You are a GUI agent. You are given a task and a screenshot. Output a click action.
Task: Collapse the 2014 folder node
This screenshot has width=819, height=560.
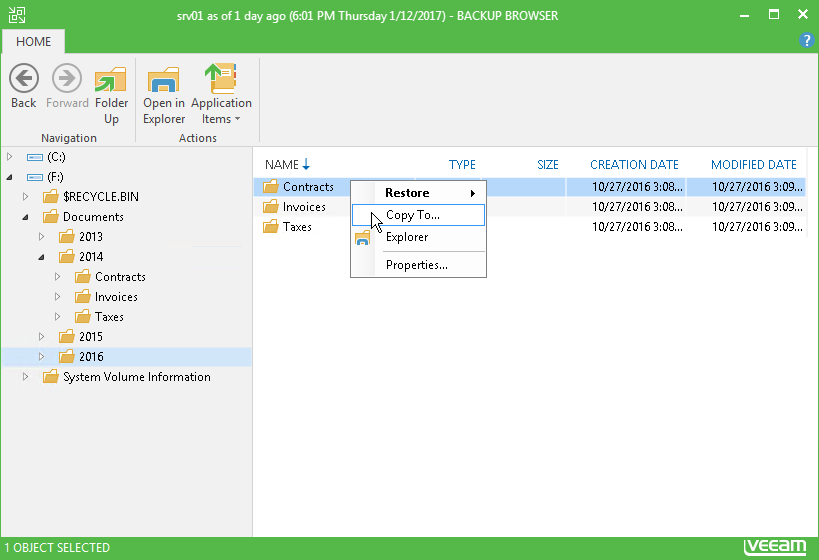[x=41, y=257]
